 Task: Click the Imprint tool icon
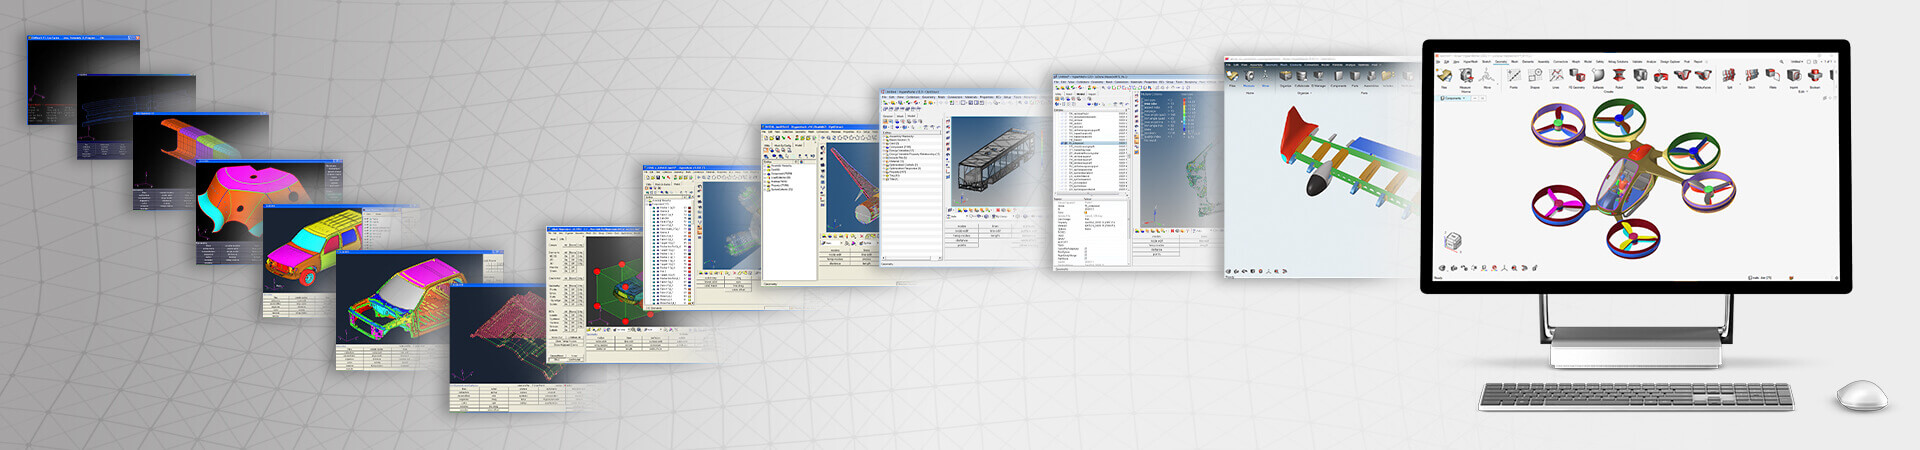coord(1794,75)
